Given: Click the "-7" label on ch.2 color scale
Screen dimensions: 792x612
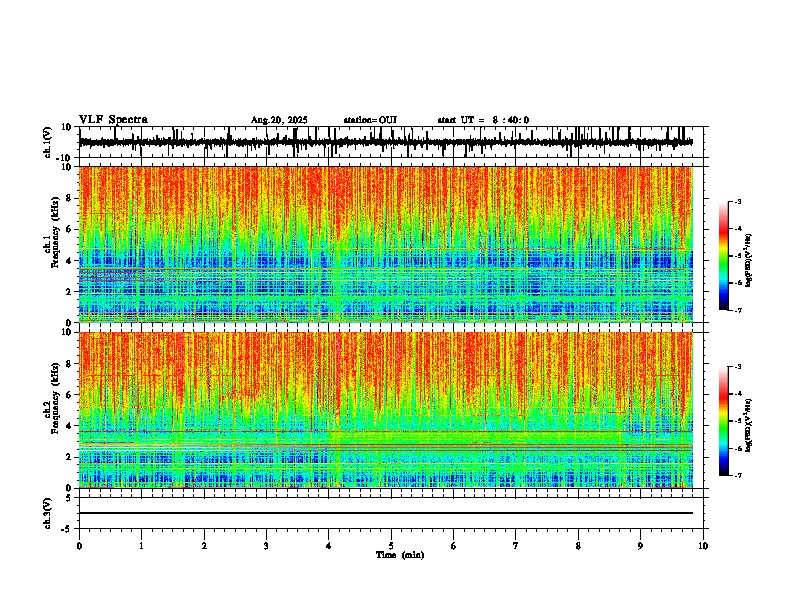Looking at the screenshot, I should 737,475.
